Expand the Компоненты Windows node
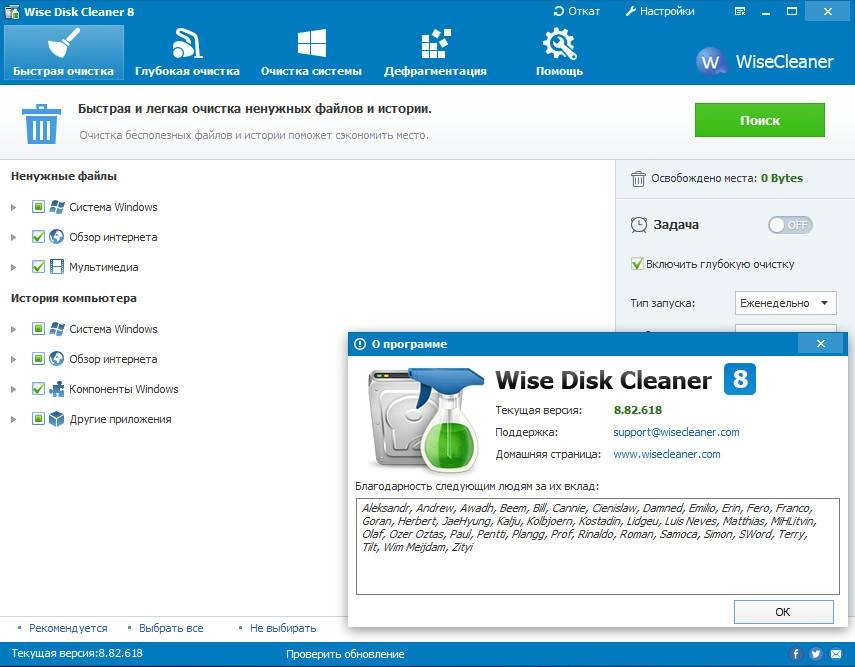 14,389
